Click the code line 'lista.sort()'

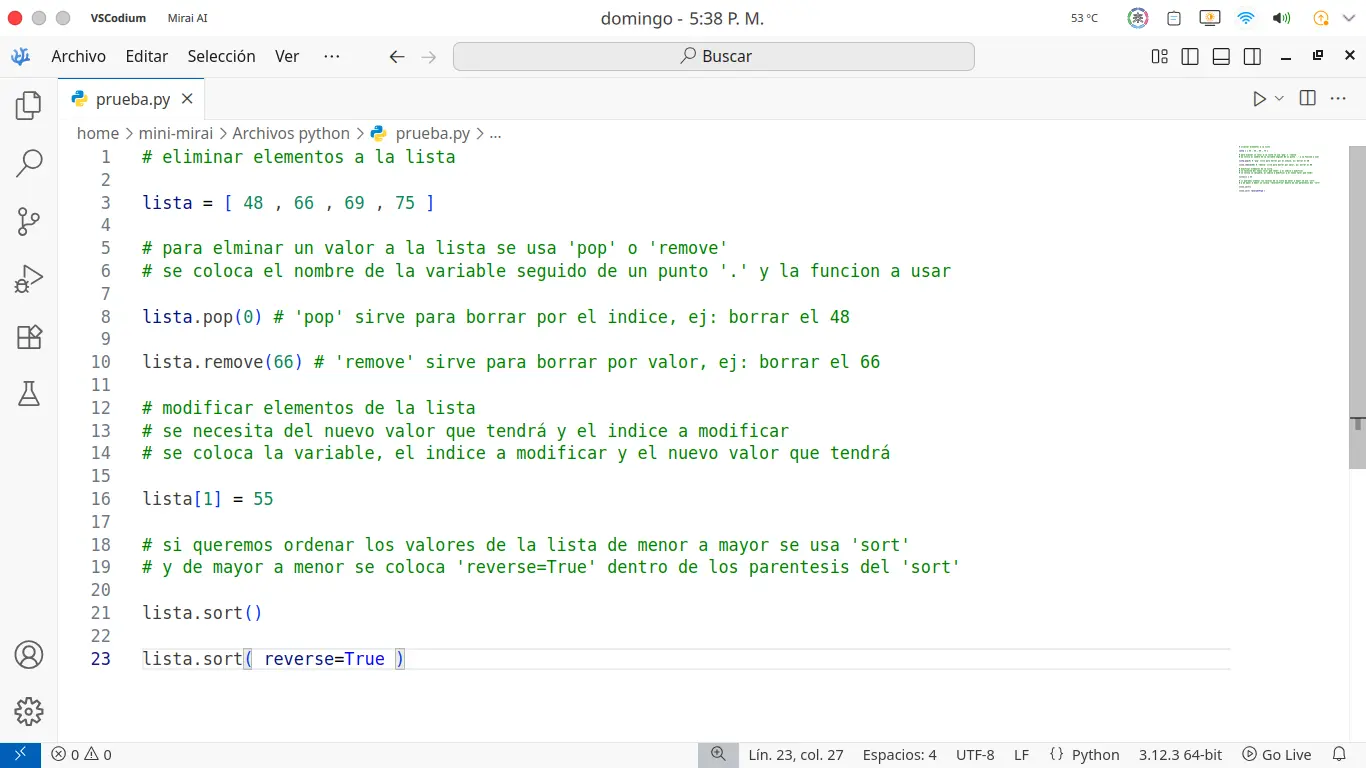click(x=202, y=613)
